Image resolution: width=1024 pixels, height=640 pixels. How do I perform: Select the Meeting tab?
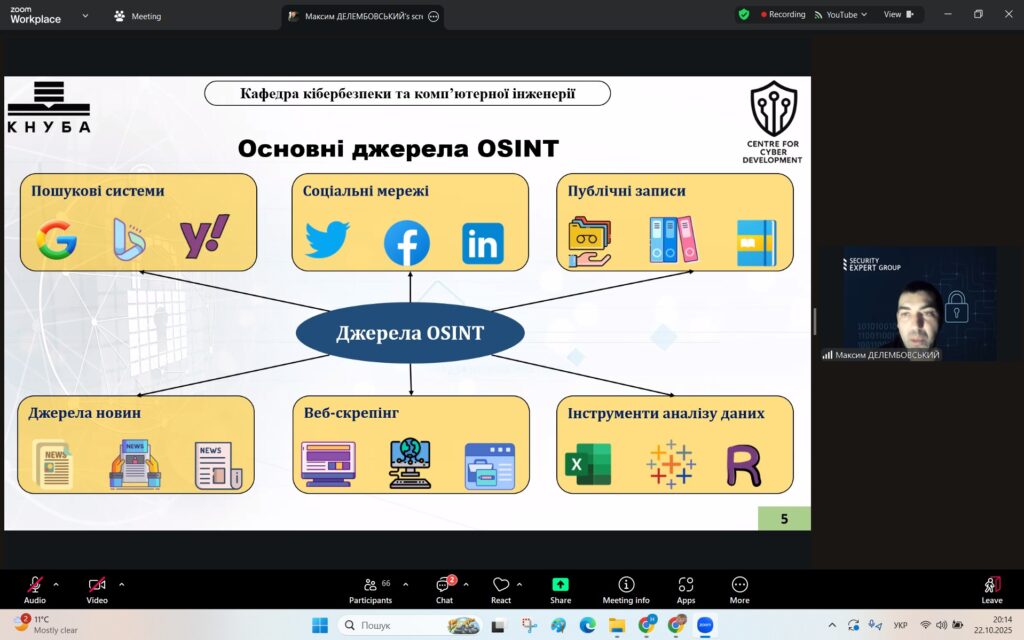click(x=138, y=16)
